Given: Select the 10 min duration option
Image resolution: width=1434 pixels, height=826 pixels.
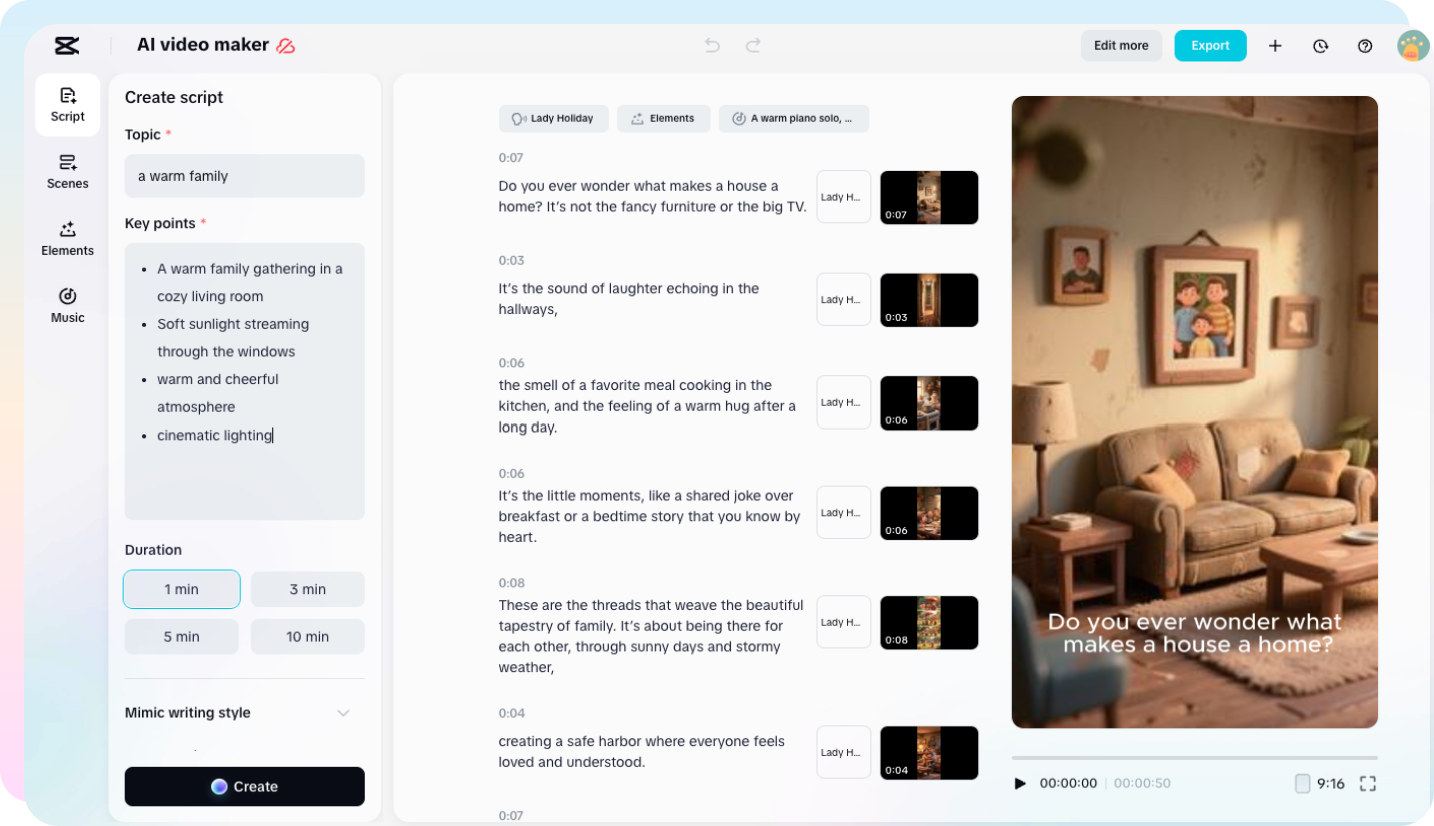Looking at the screenshot, I should pos(307,636).
